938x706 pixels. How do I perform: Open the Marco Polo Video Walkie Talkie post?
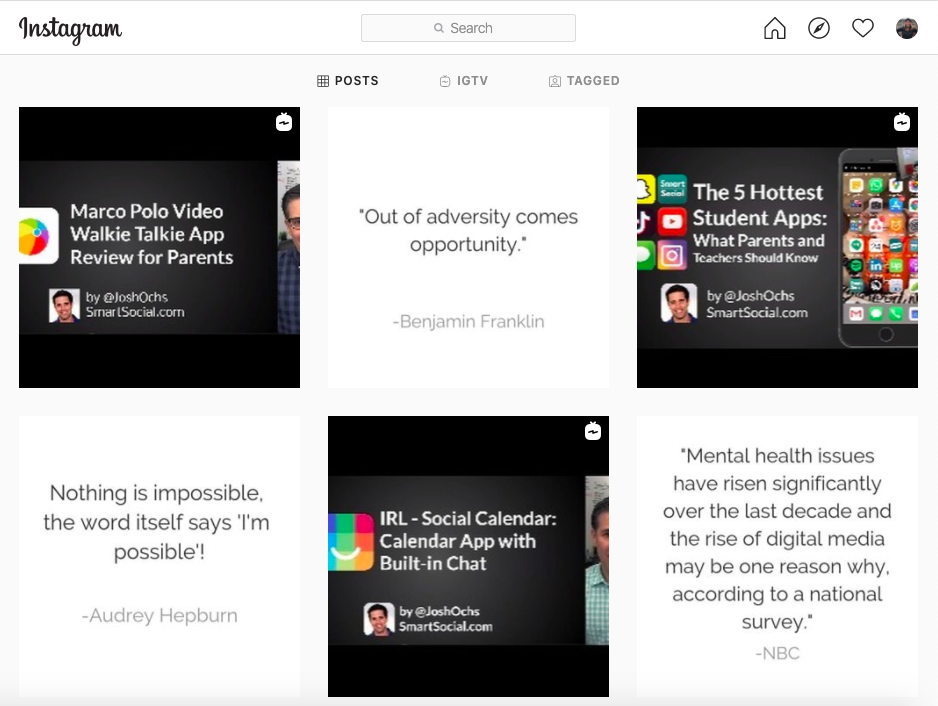click(159, 247)
